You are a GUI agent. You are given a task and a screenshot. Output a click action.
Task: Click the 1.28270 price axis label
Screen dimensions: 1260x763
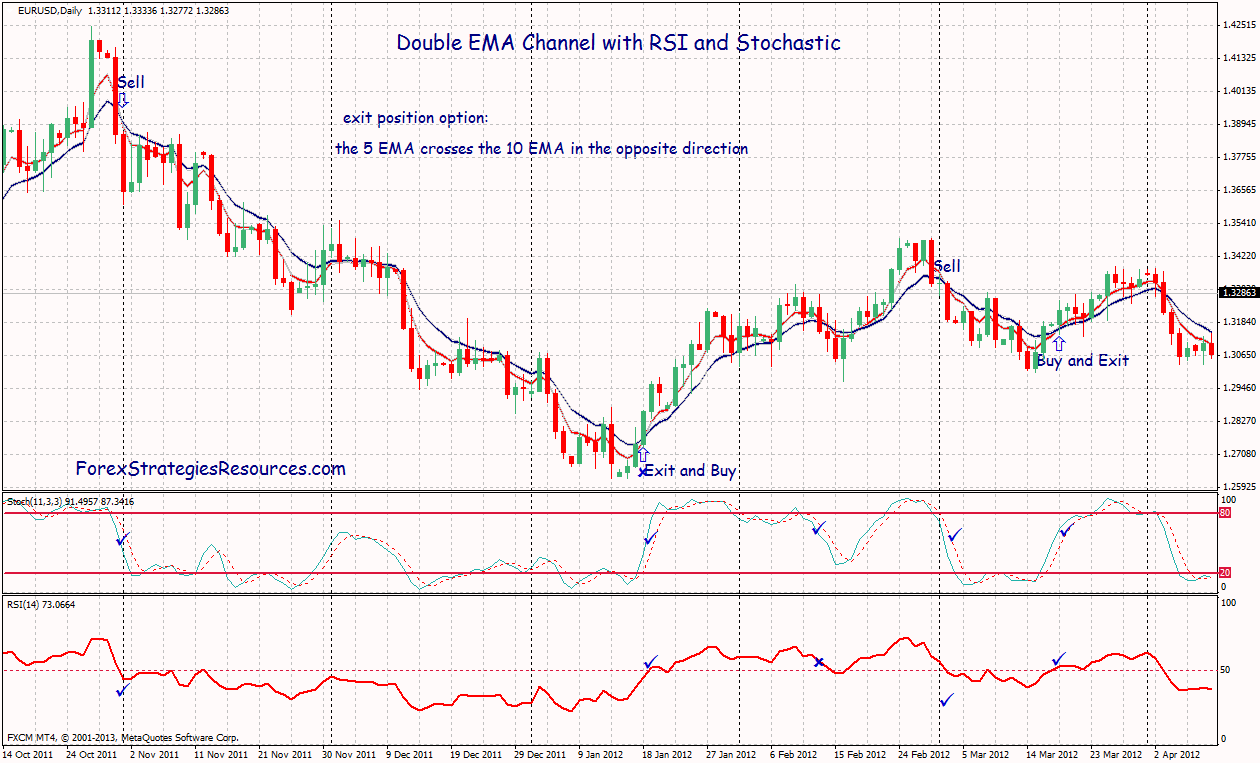click(x=1239, y=421)
